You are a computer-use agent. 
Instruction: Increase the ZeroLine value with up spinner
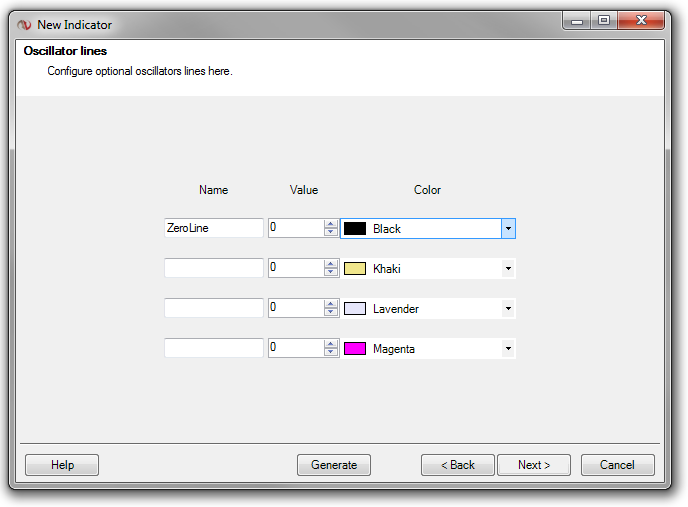pos(330,223)
